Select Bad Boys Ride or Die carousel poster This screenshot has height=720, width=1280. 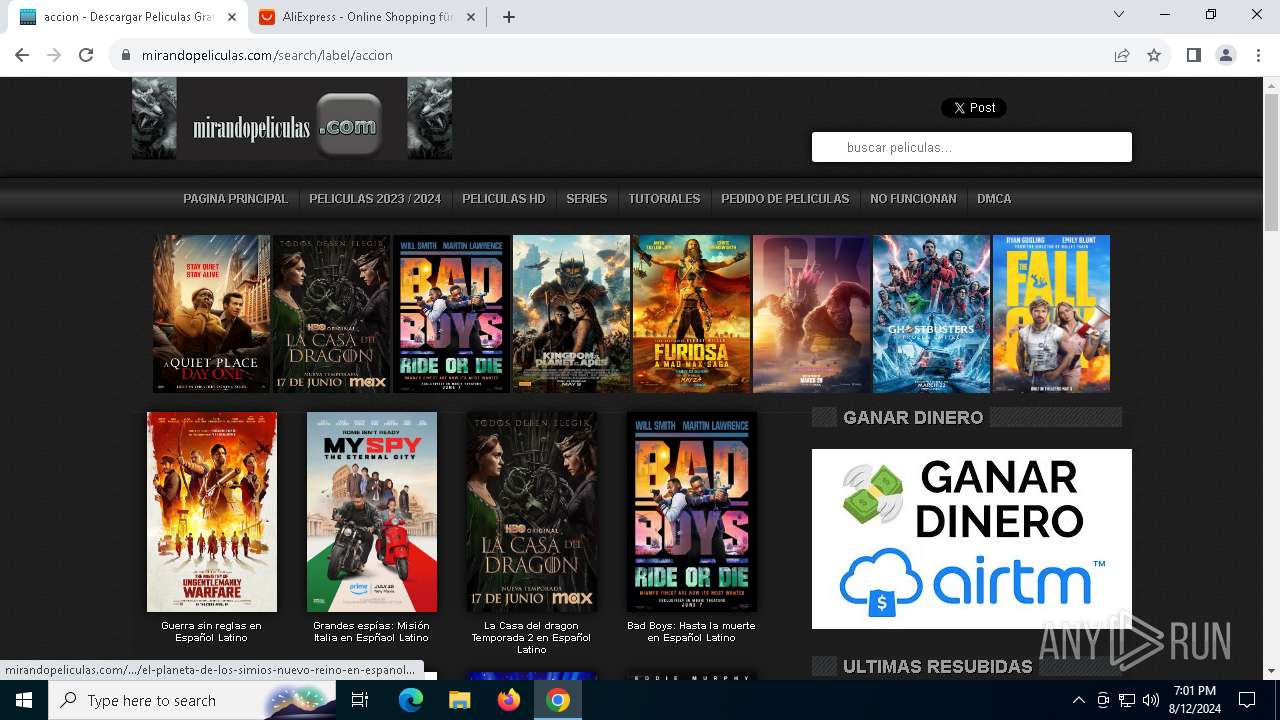coord(452,314)
